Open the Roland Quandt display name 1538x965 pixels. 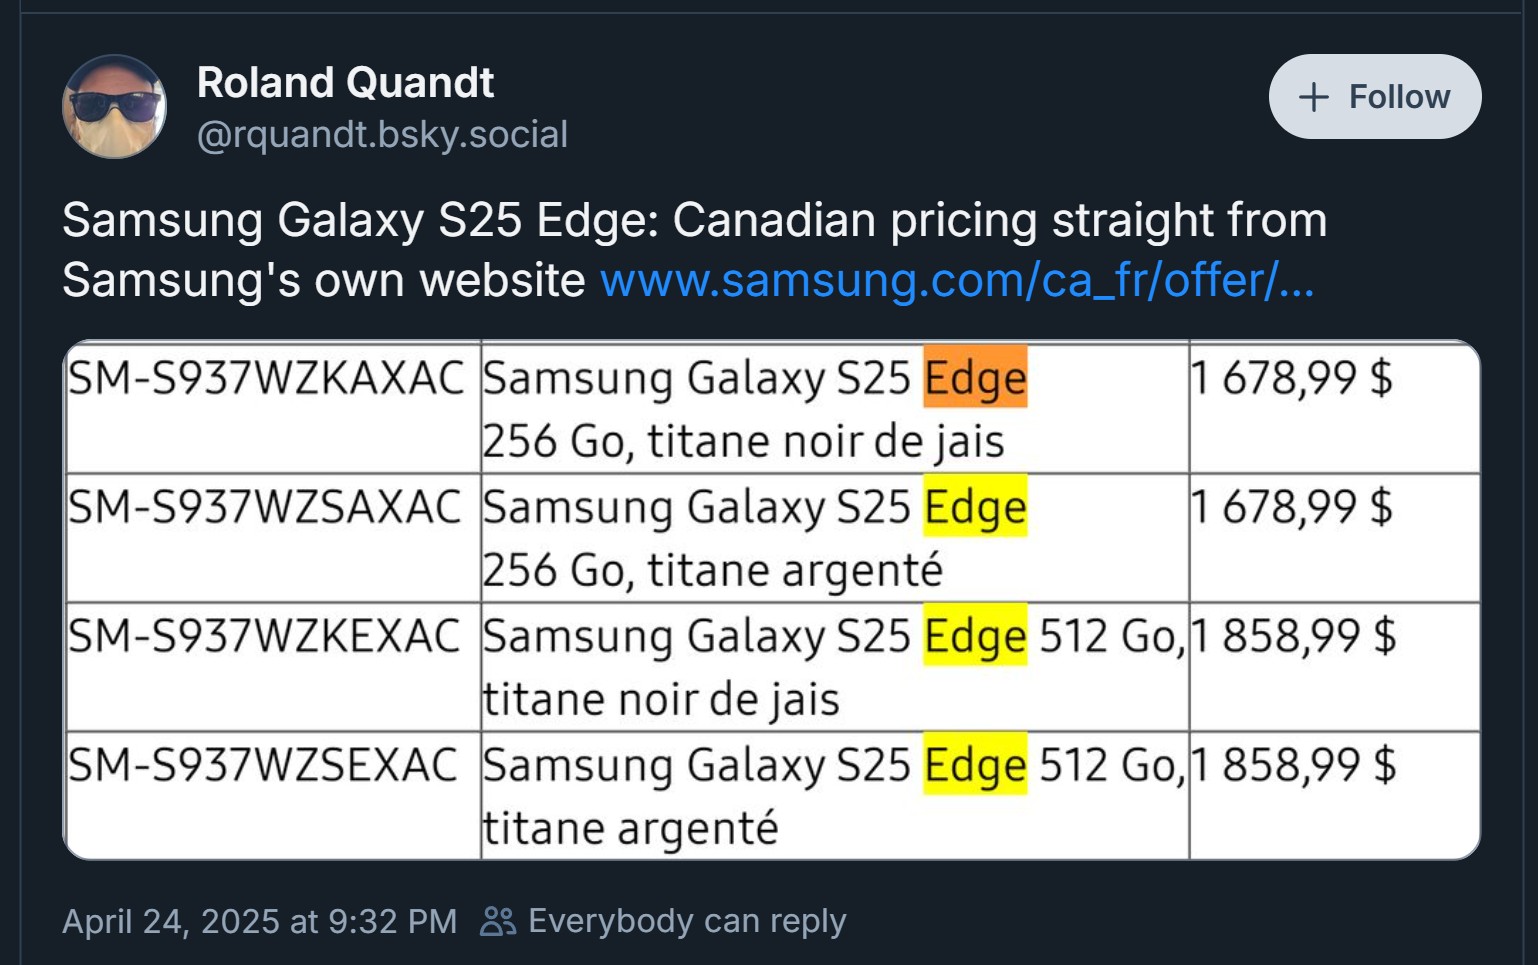(x=345, y=83)
